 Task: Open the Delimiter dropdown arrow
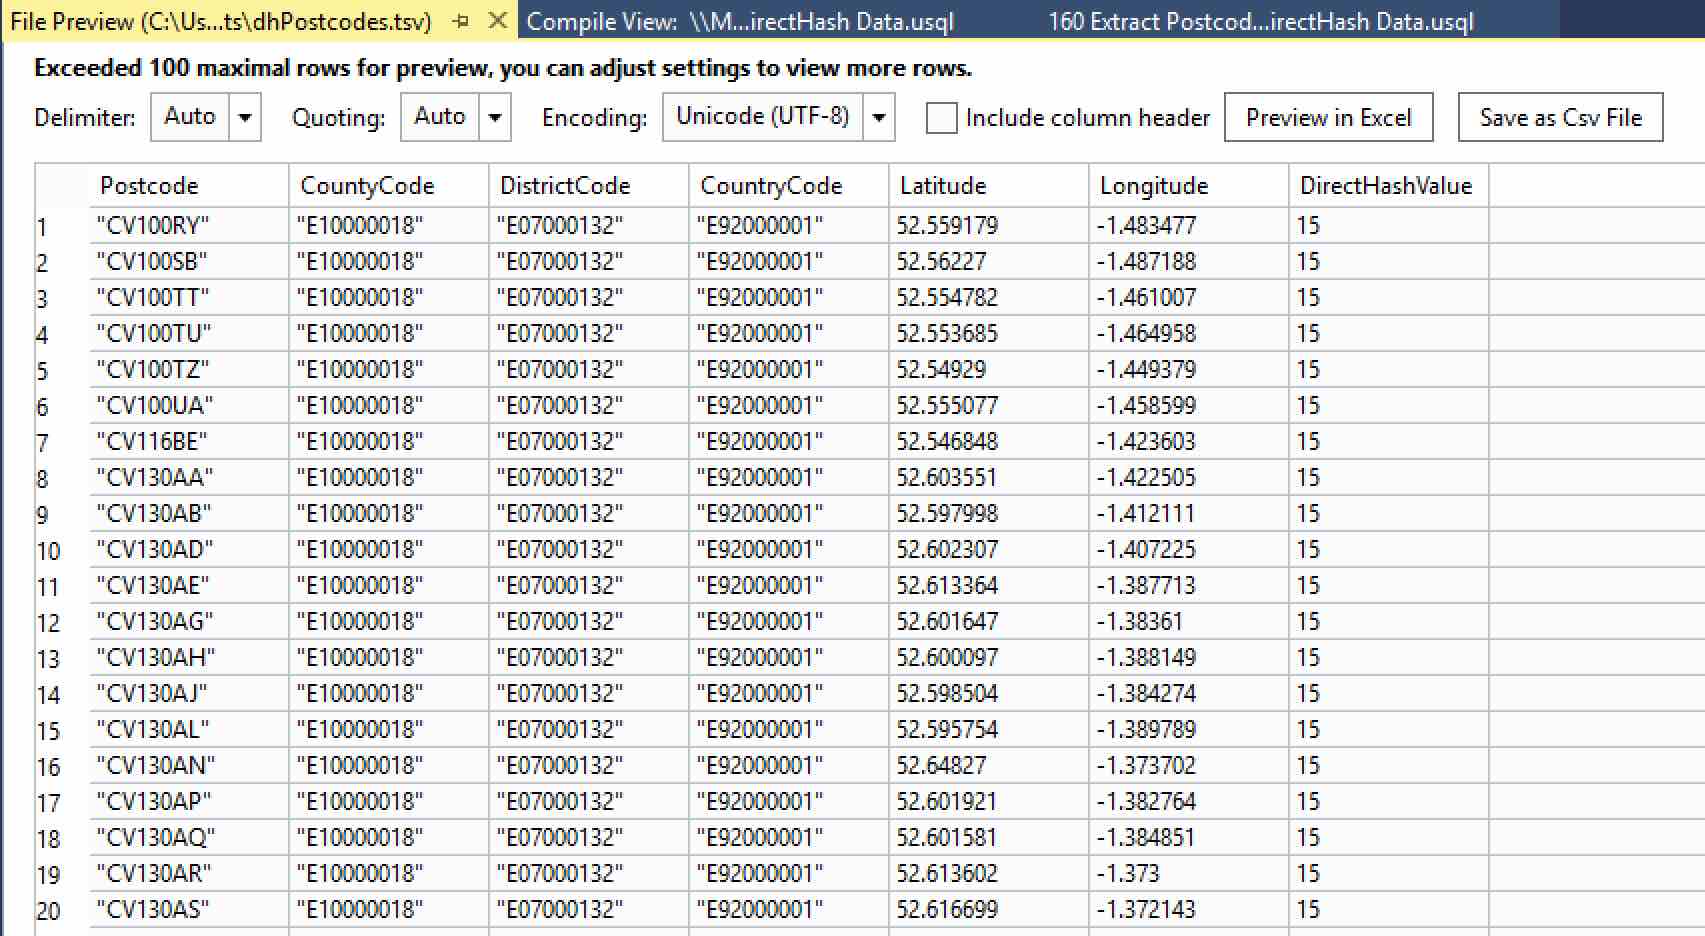click(x=245, y=117)
